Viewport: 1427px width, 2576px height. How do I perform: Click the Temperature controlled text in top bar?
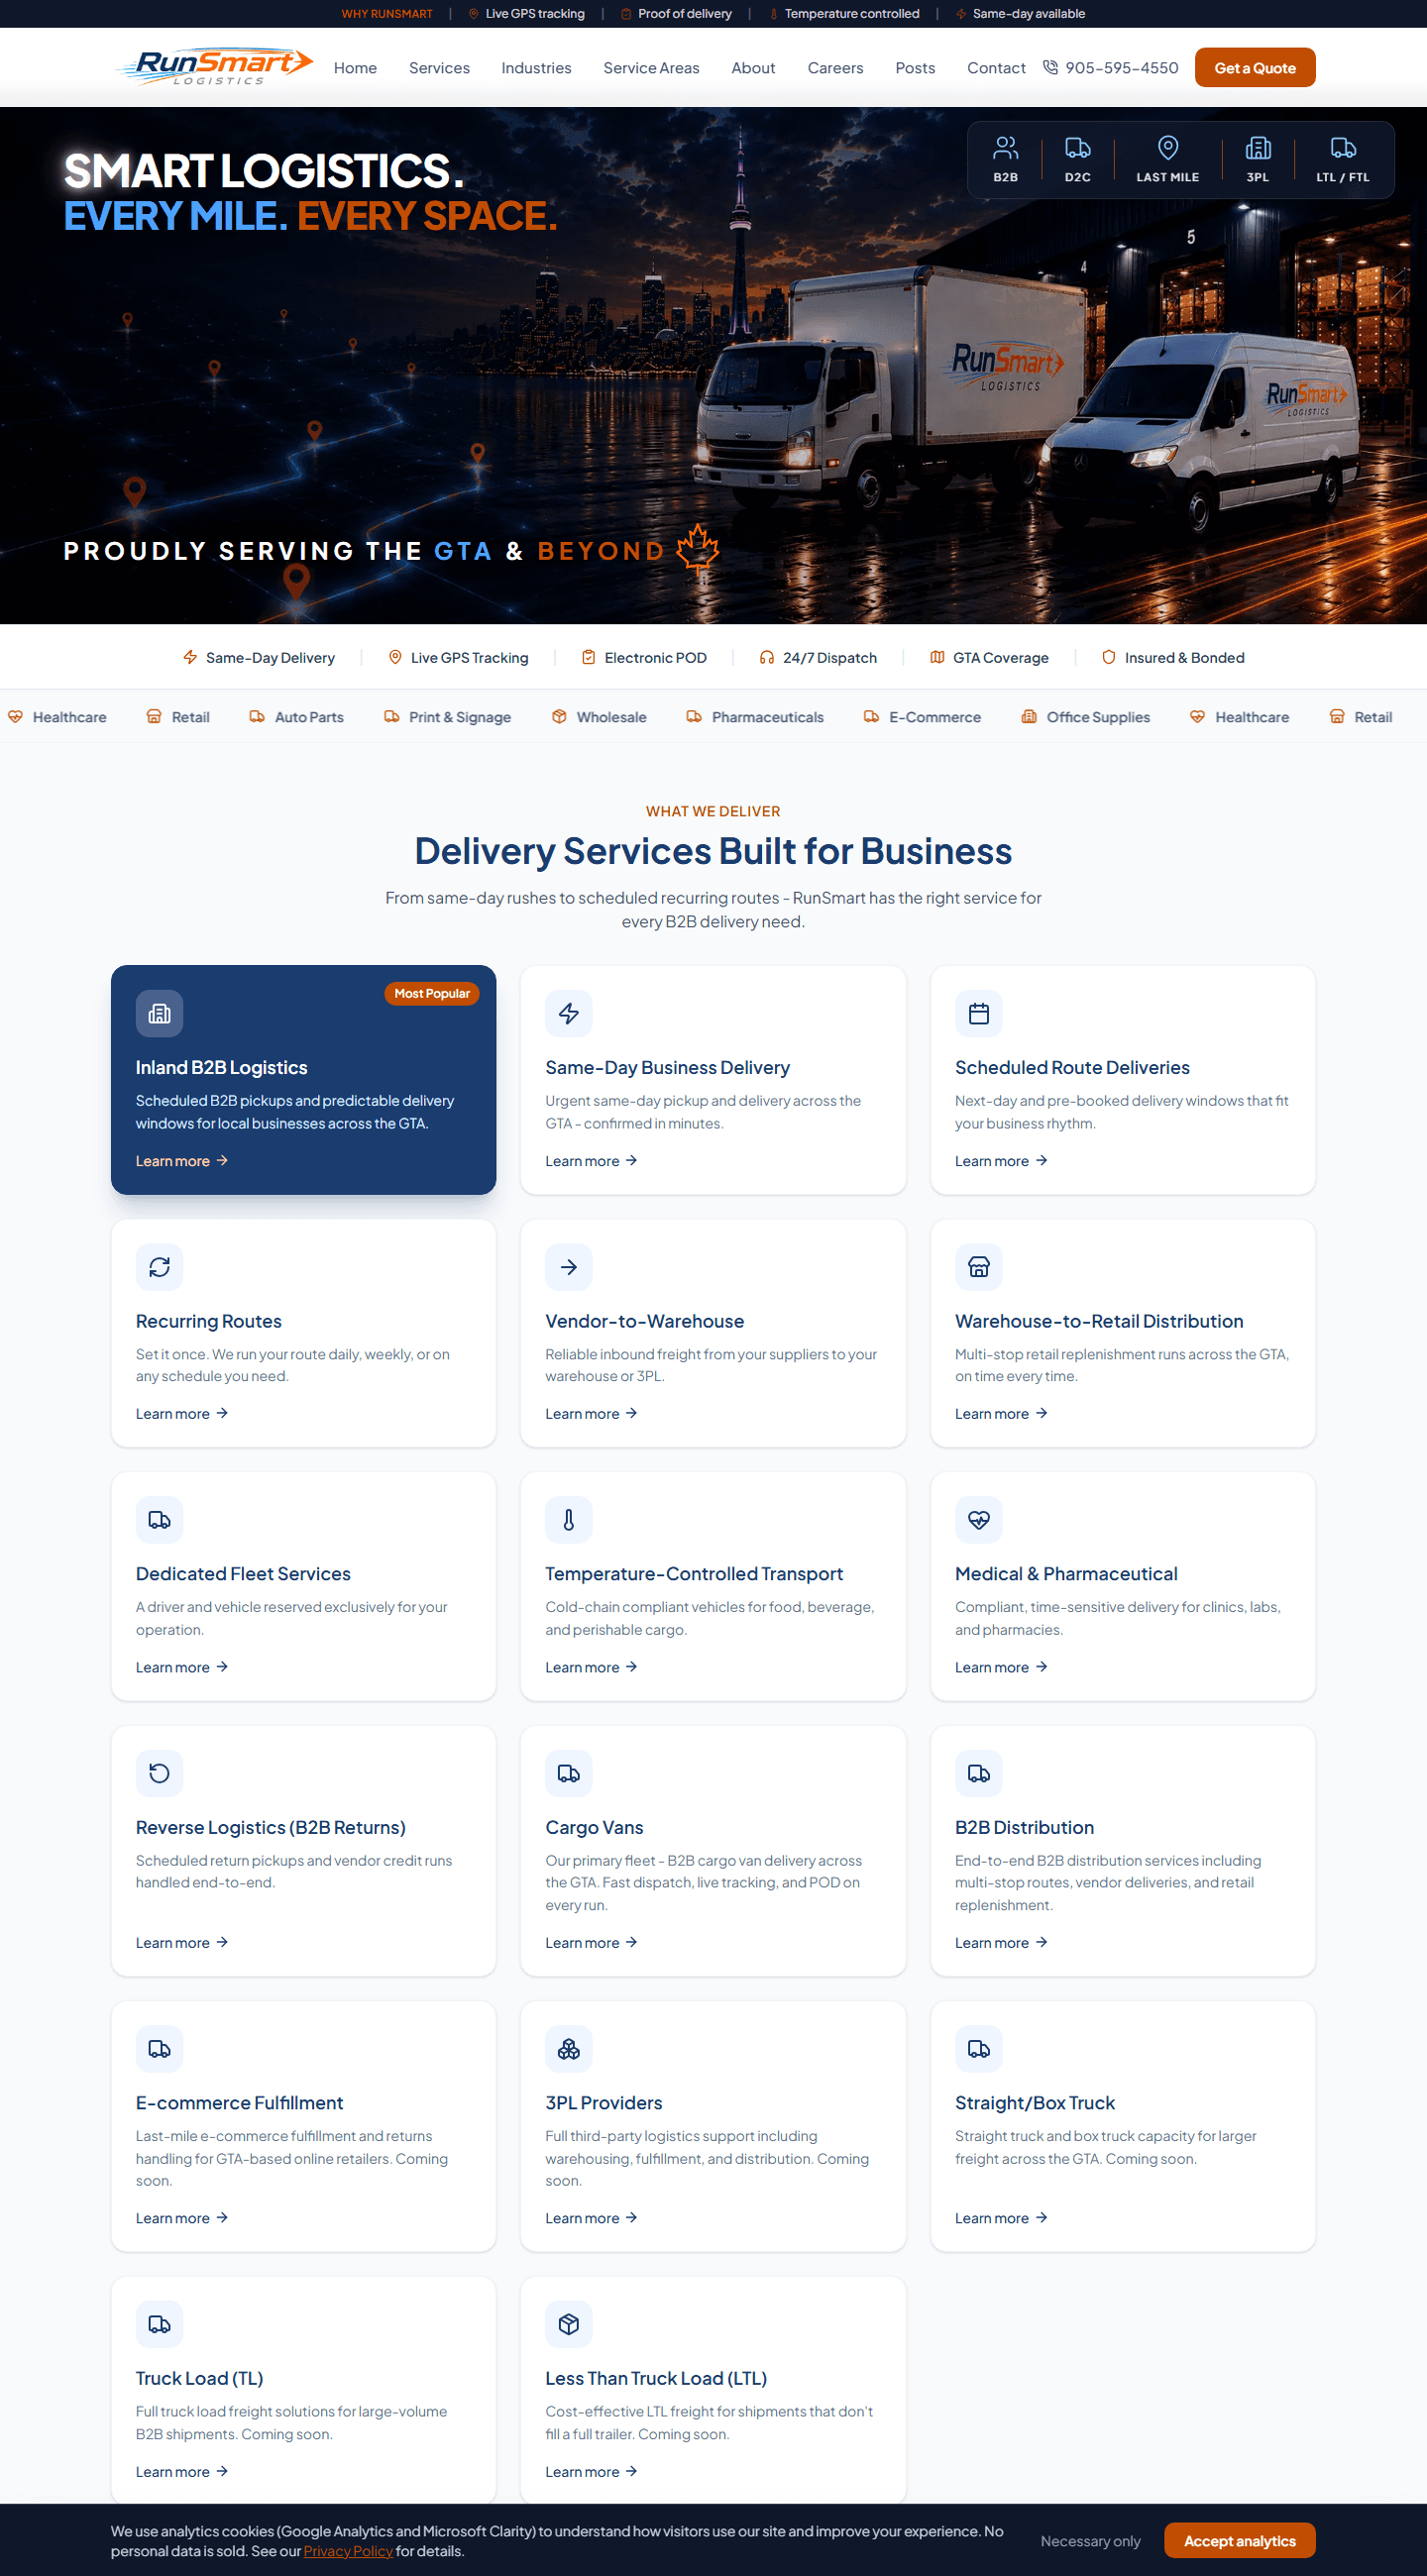point(852,14)
